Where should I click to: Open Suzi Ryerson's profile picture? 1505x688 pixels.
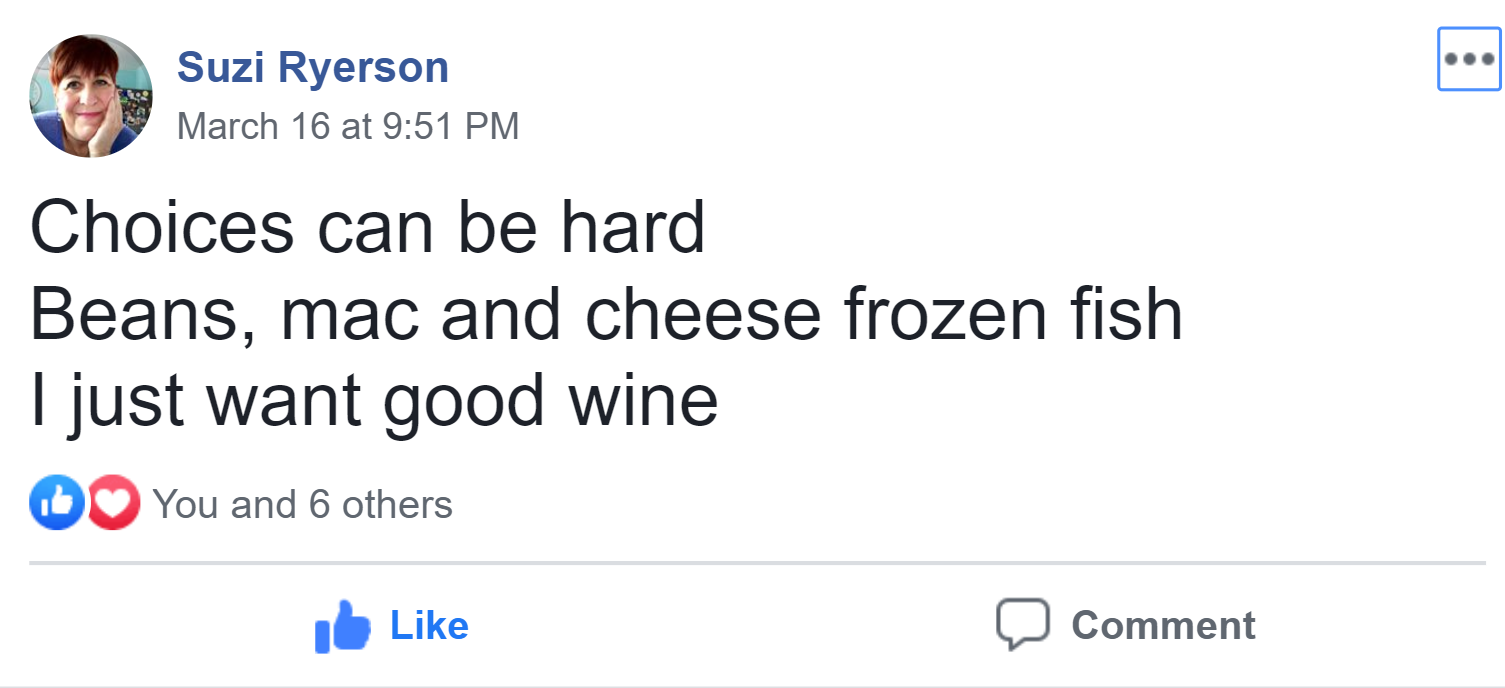point(91,96)
